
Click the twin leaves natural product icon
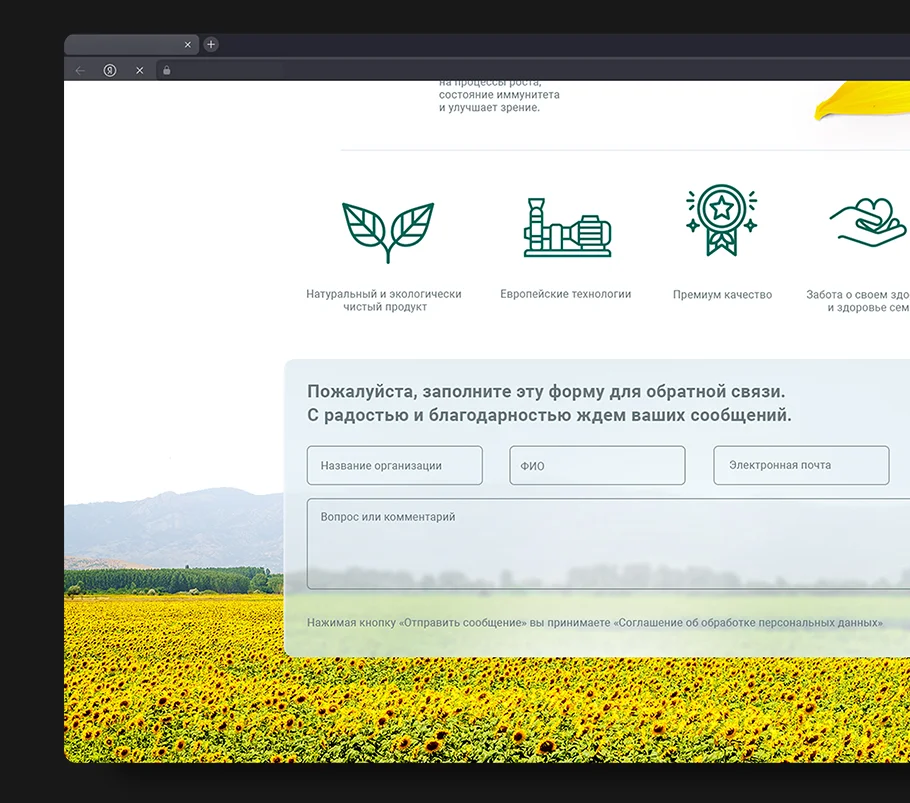click(388, 232)
